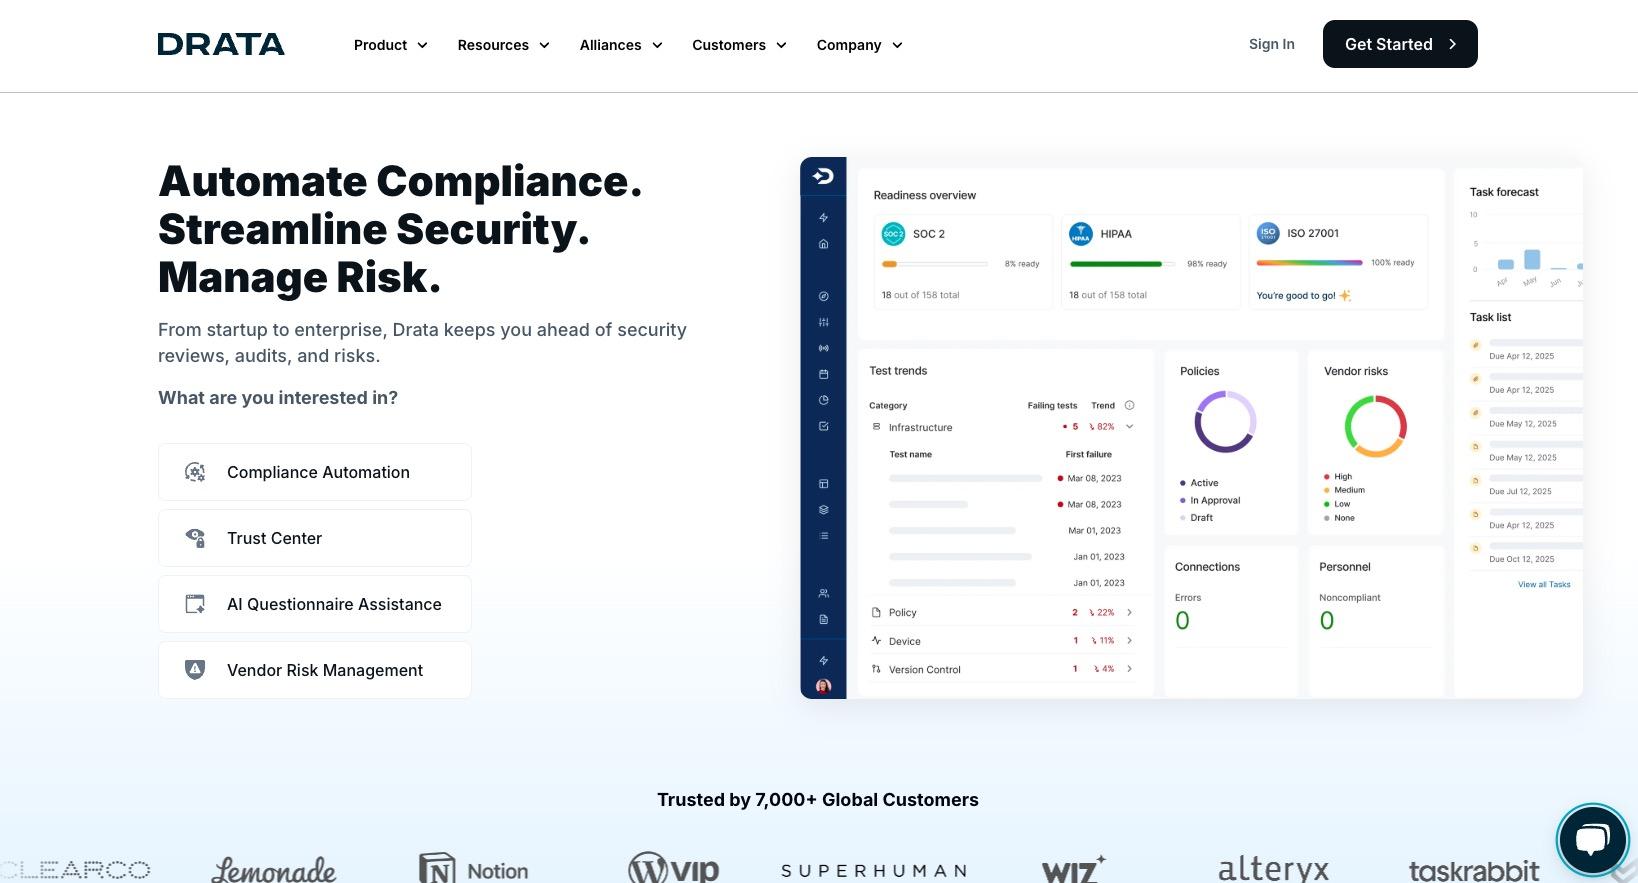Click the user avatar in dashboard sidebar

pos(823,686)
